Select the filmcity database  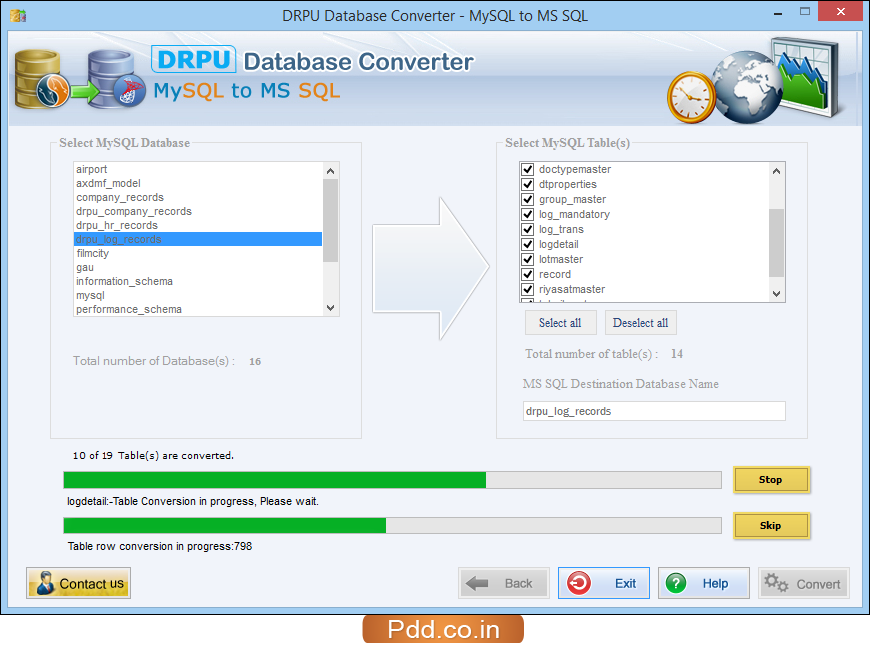coord(198,253)
